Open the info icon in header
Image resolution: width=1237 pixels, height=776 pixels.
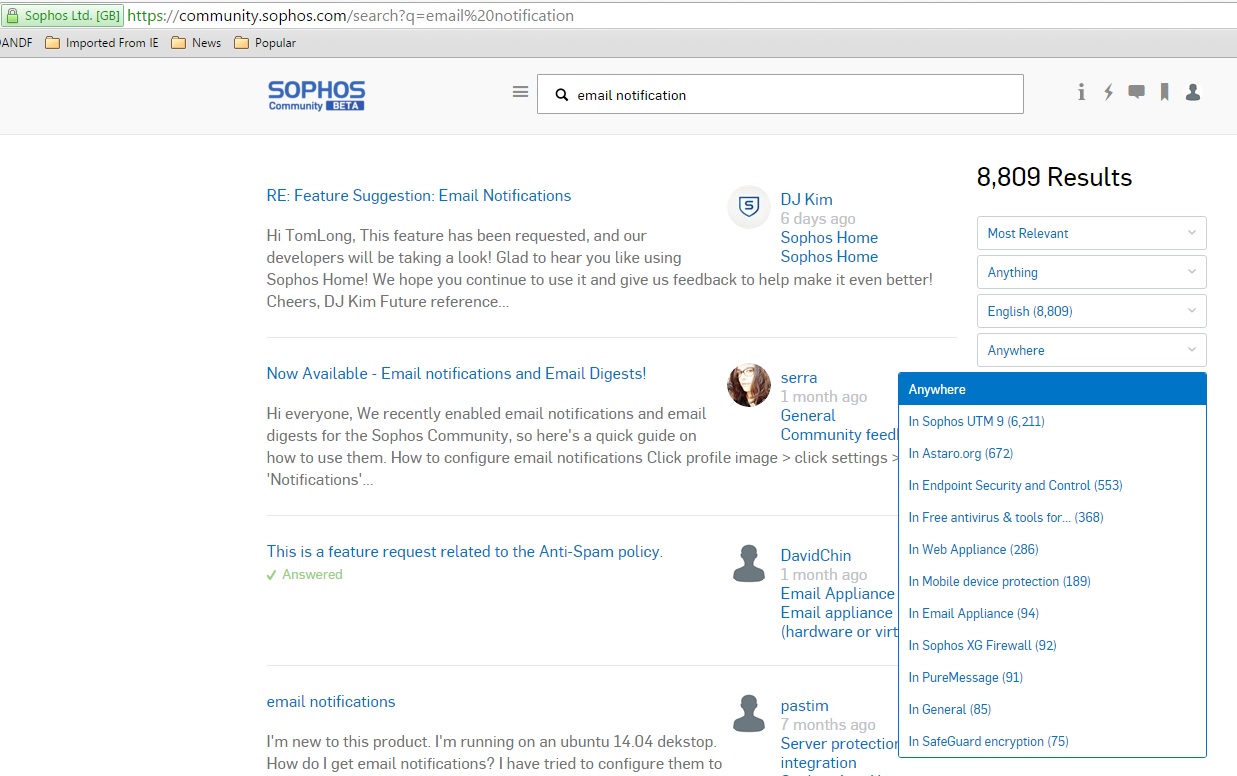coord(1081,92)
